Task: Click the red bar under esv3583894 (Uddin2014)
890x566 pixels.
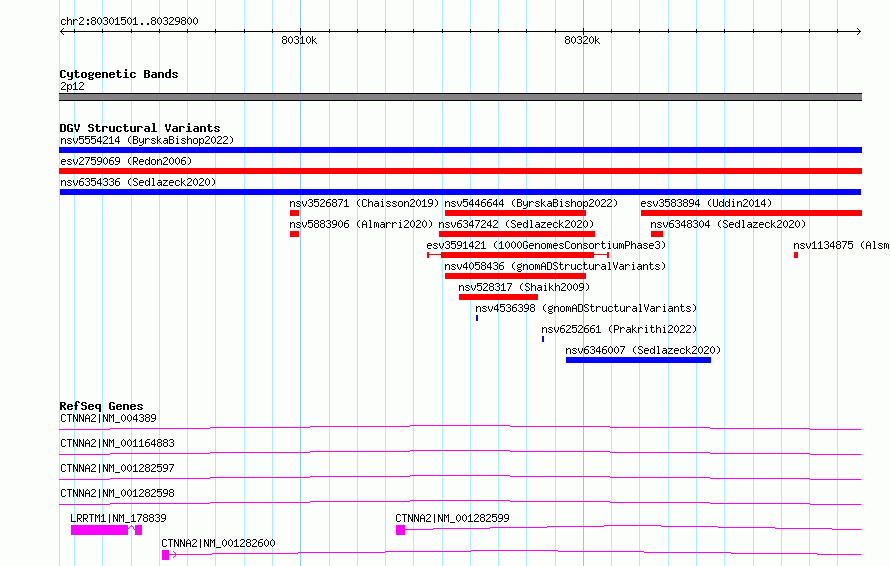Action: 752,213
